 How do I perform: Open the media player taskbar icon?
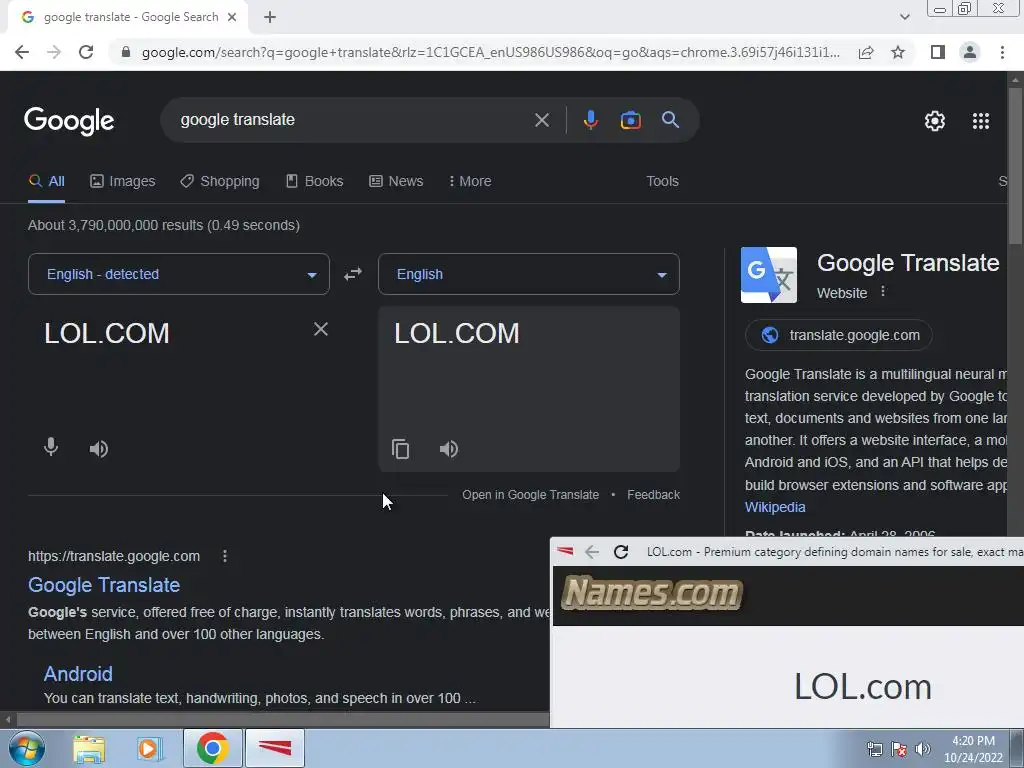pyautogui.click(x=149, y=748)
